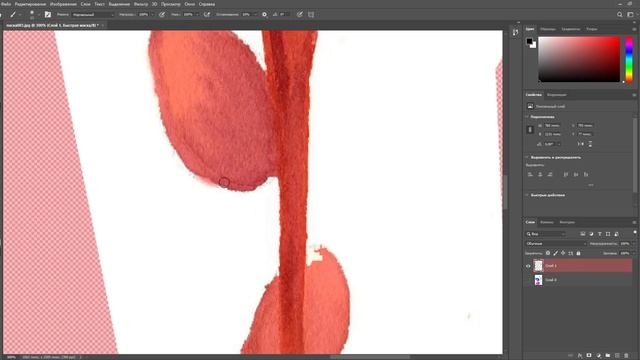Screen dimensions: 640x360
Task: Click the layer styles fx icon
Action: pos(580,356)
